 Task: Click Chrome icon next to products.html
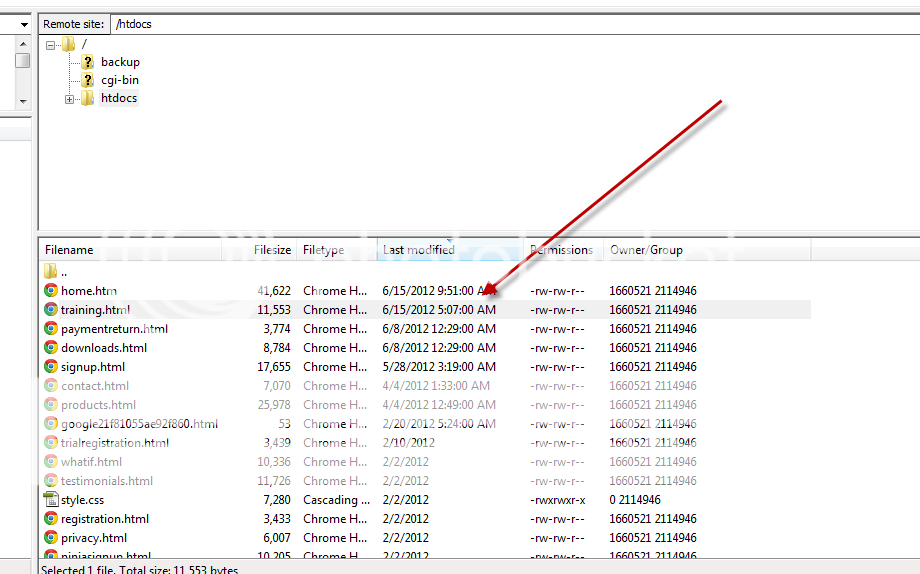[51, 404]
